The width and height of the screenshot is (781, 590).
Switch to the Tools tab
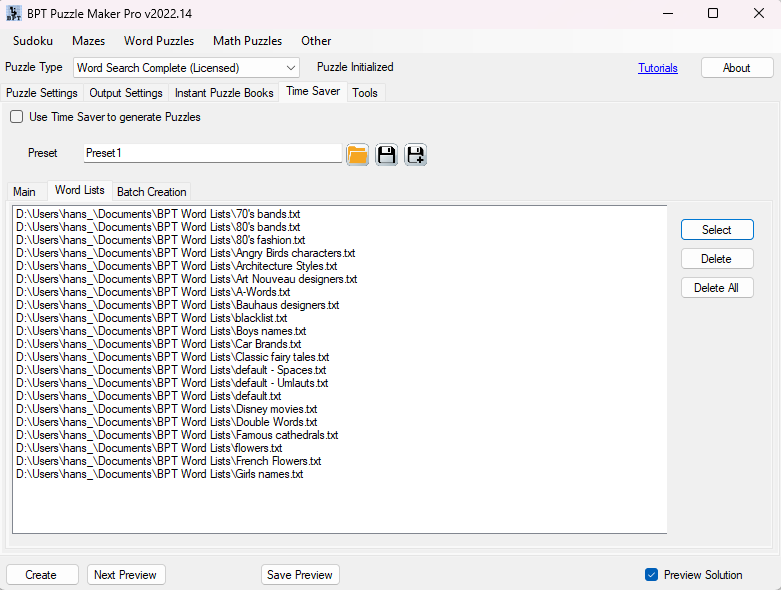pos(365,93)
